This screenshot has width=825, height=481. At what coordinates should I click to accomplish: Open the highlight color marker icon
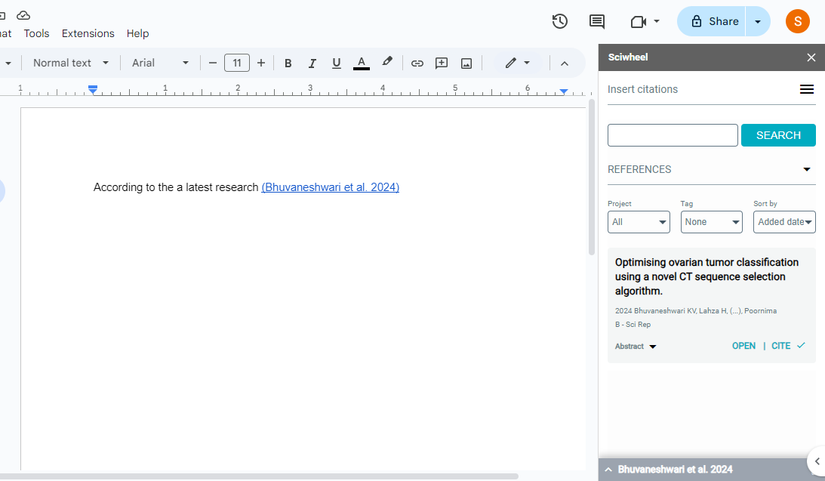point(387,62)
